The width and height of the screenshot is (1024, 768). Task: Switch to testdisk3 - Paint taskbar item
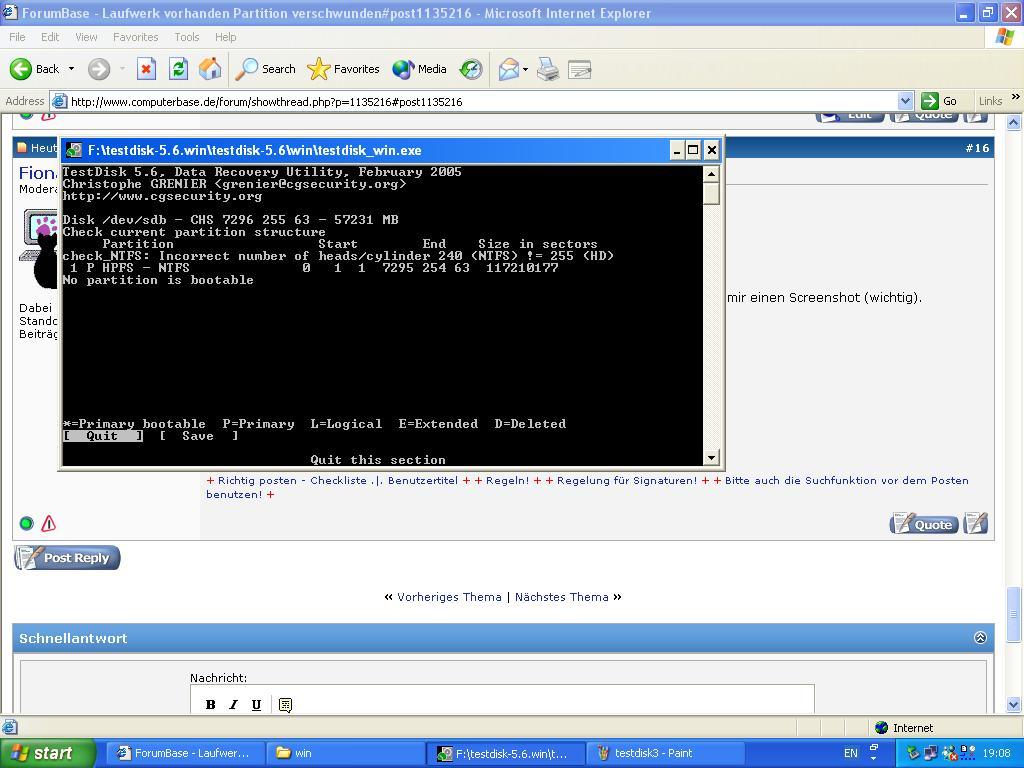tap(664, 753)
